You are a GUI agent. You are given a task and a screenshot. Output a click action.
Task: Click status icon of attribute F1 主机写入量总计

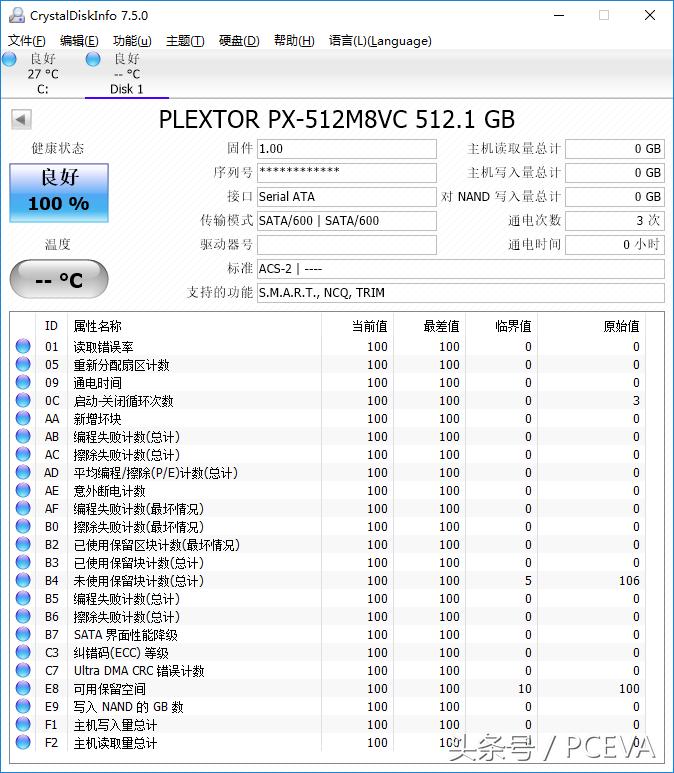(23, 724)
